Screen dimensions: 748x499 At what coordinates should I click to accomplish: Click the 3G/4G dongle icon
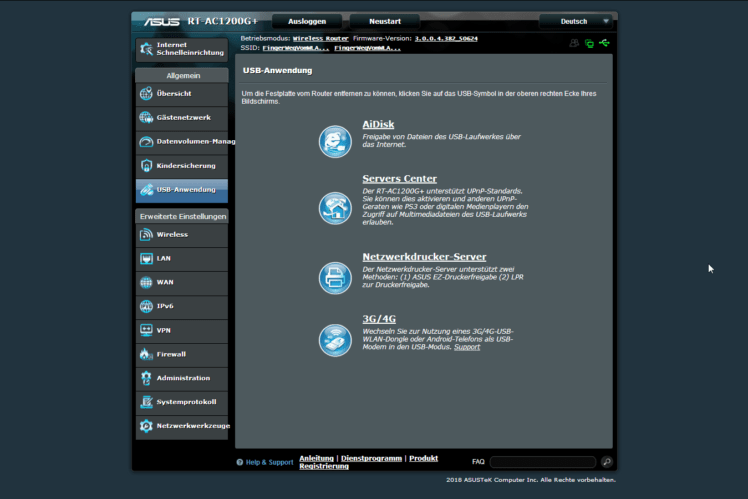[x=335, y=341]
